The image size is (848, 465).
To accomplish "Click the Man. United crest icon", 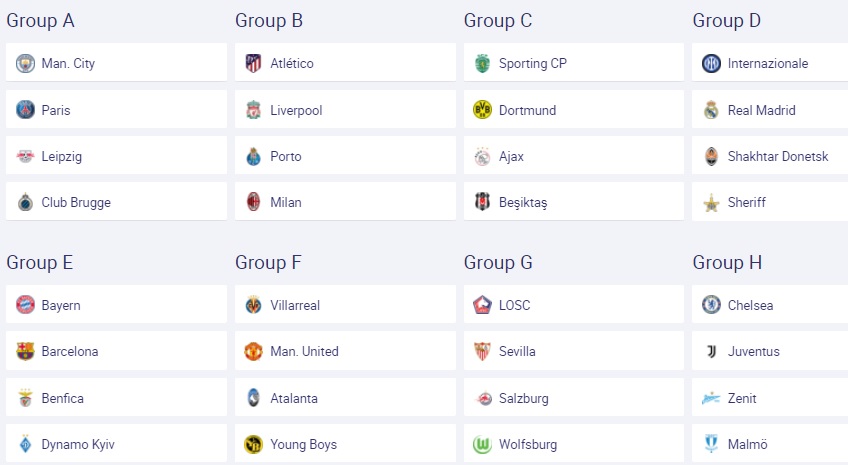I will pyautogui.click(x=254, y=352).
